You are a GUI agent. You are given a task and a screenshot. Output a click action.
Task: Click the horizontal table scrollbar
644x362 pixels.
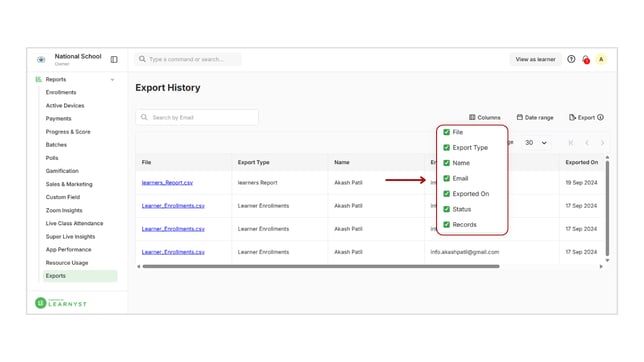point(321,266)
